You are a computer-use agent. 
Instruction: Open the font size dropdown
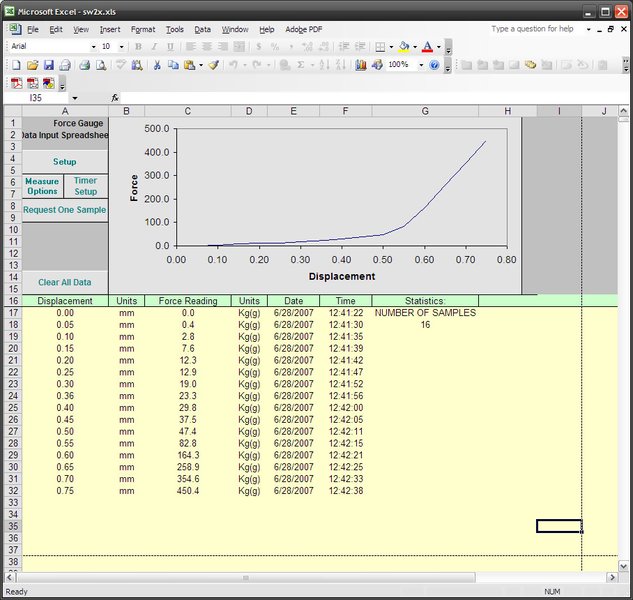[122, 47]
